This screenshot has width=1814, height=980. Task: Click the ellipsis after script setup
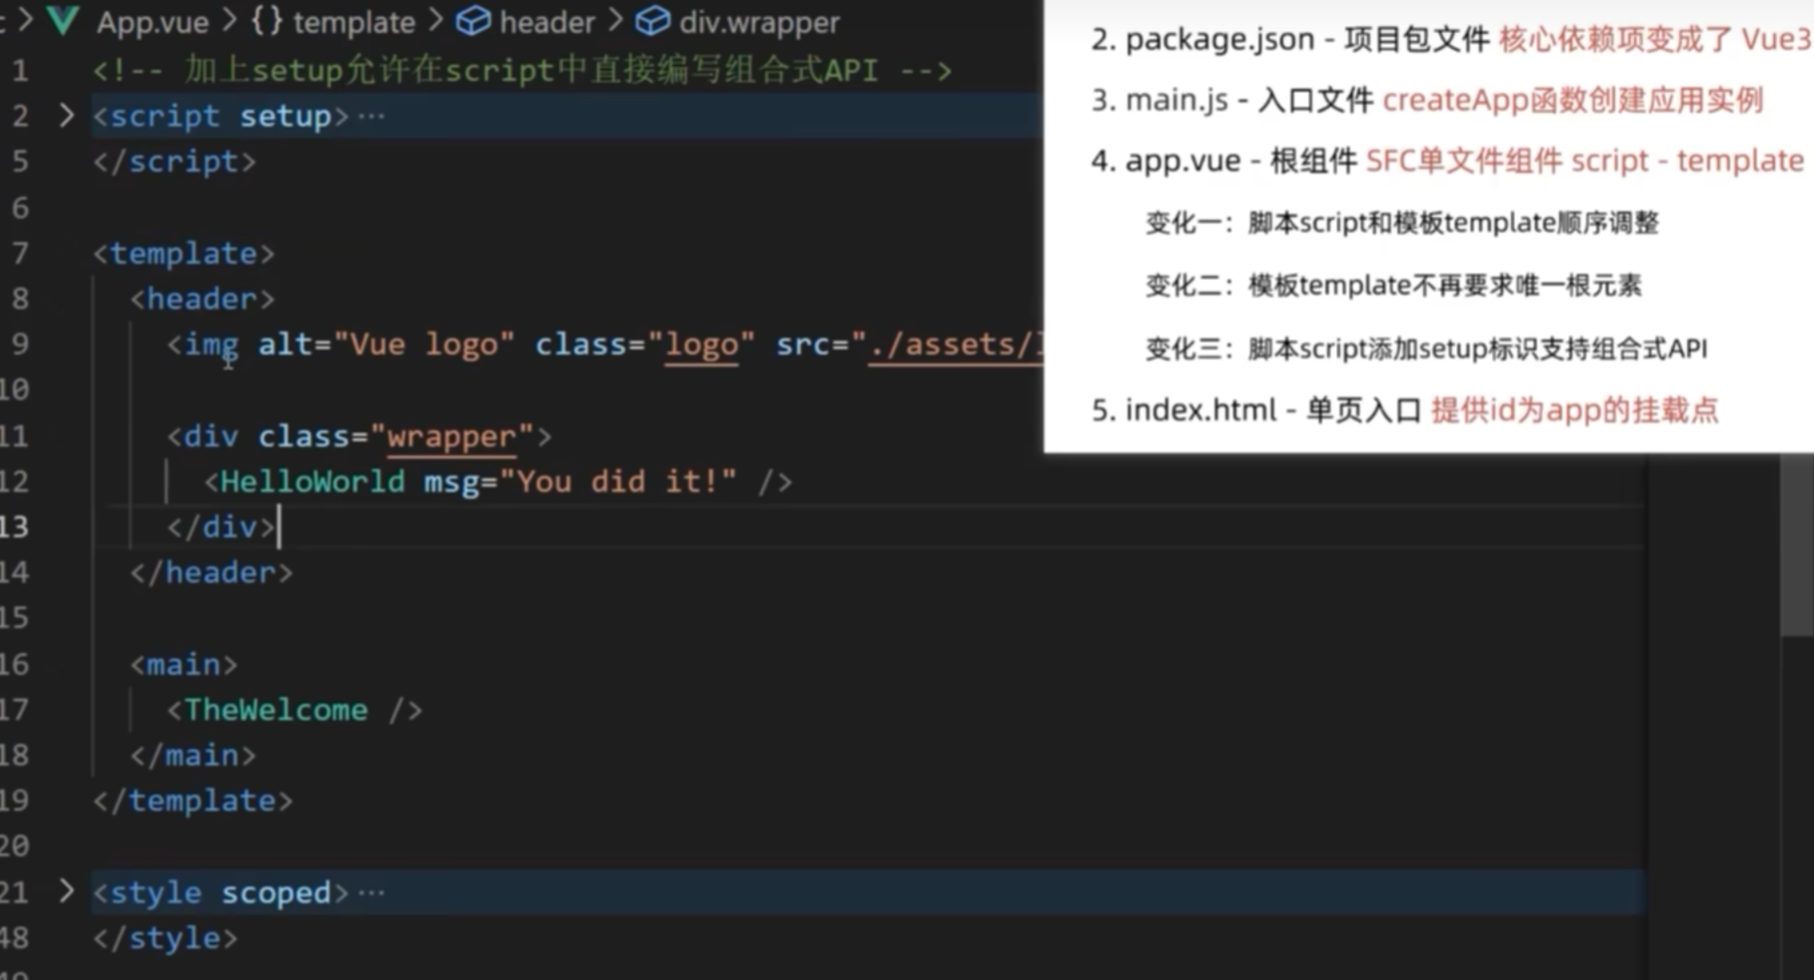(x=371, y=117)
